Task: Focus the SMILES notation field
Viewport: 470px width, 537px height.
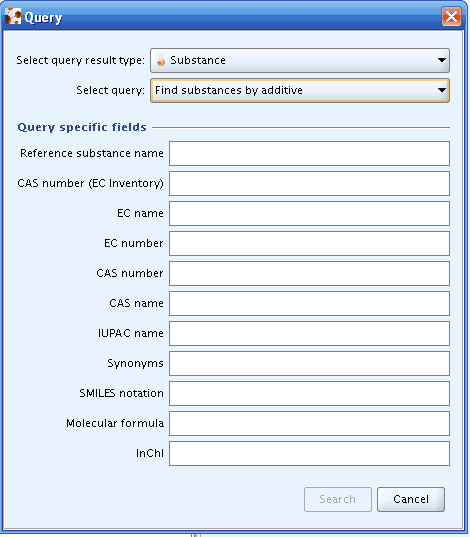Action: pos(309,393)
